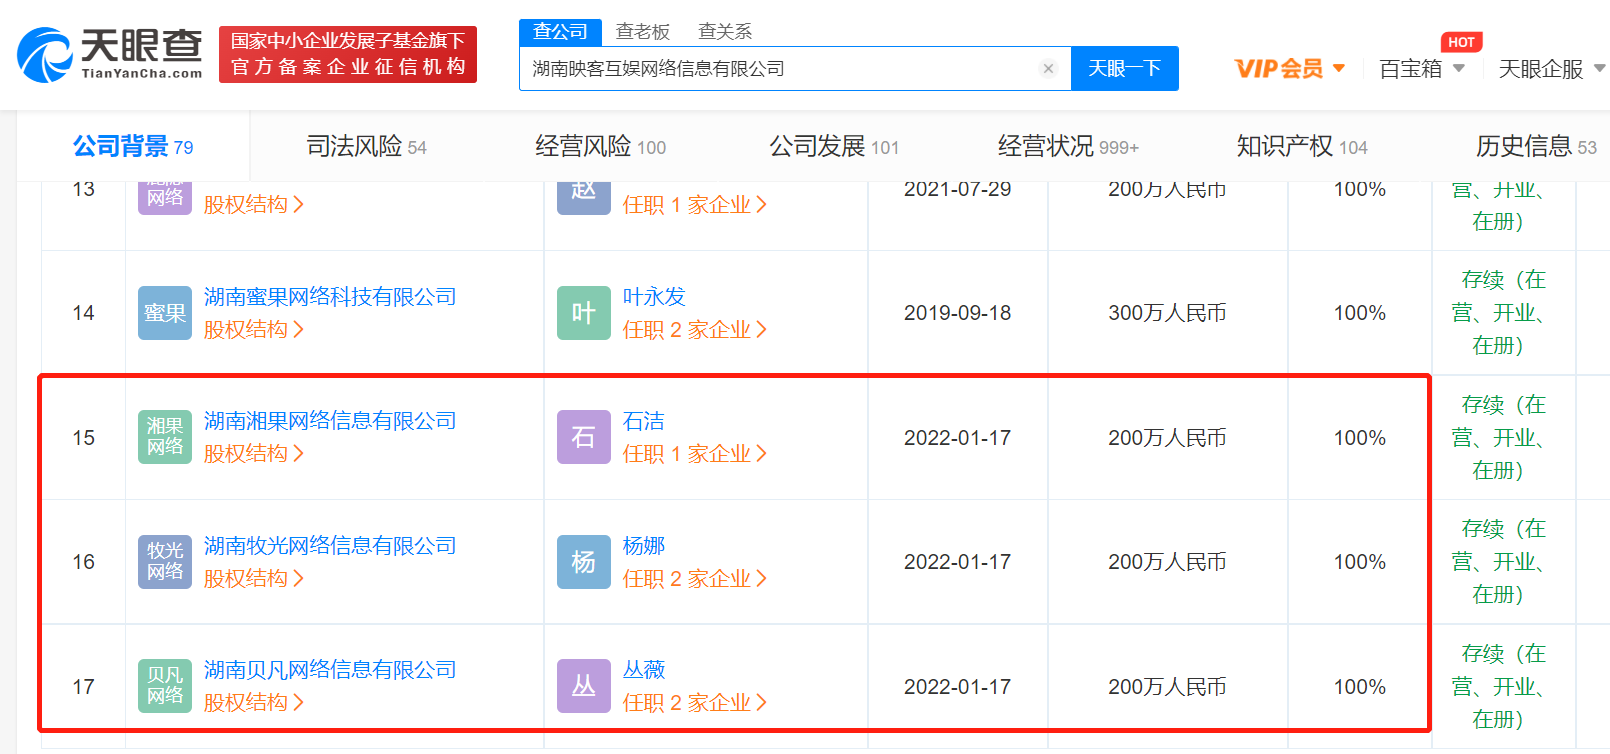Open 叶永发 person profile link
Viewport: 1610px width, 754px height.
(x=654, y=297)
